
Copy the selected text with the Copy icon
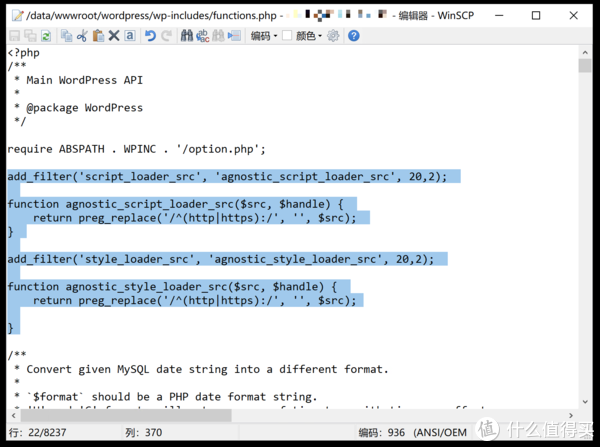tap(67, 36)
